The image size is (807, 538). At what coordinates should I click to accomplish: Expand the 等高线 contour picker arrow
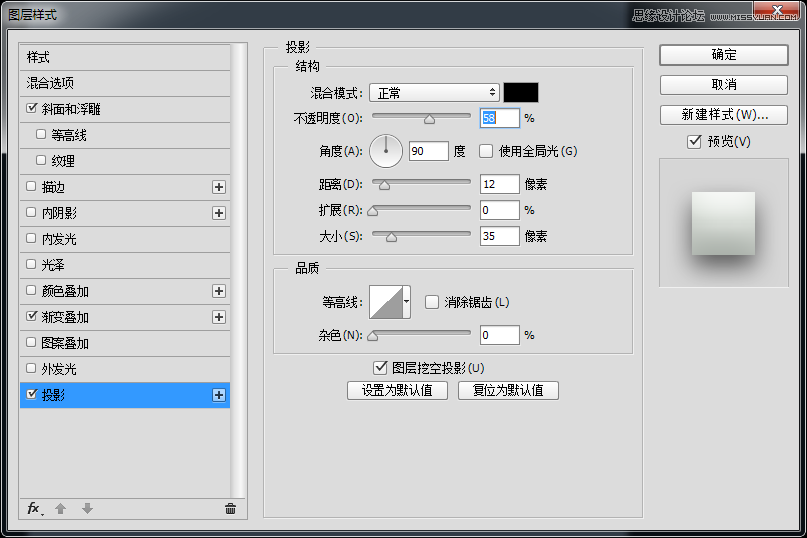pos(407,302)
